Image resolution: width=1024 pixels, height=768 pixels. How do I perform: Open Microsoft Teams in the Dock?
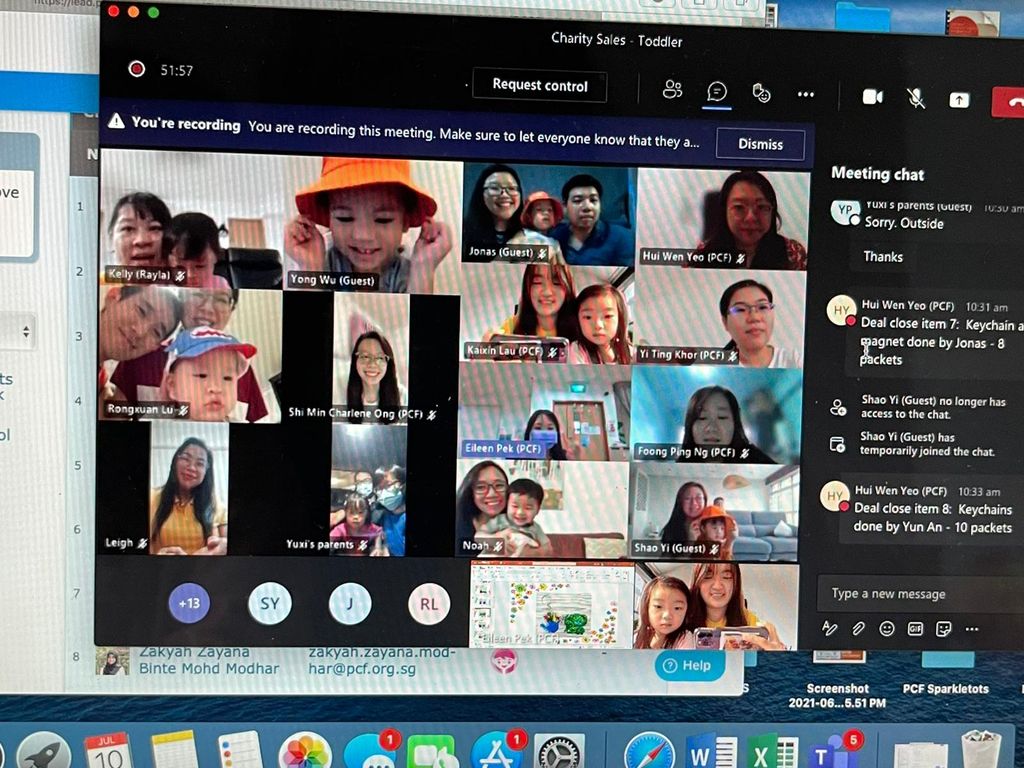(x=833, y=752)
